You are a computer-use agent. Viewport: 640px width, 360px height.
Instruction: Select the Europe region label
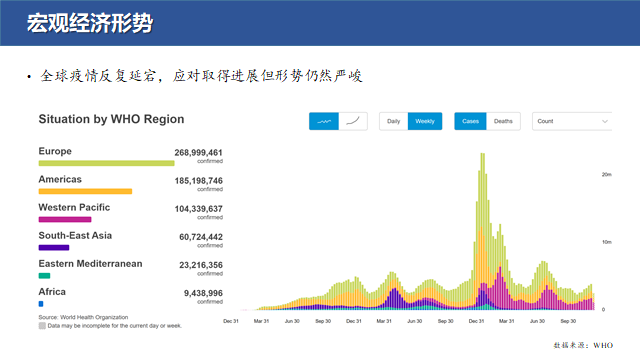click(x=55, y=151)
